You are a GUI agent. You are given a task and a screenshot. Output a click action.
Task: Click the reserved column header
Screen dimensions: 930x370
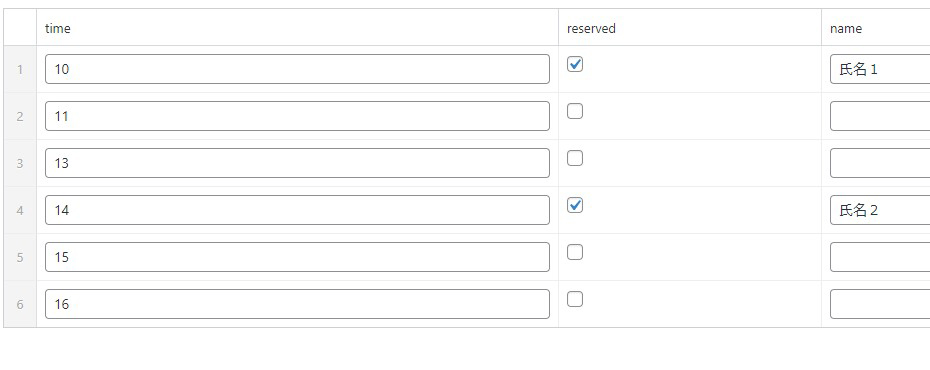591,28
